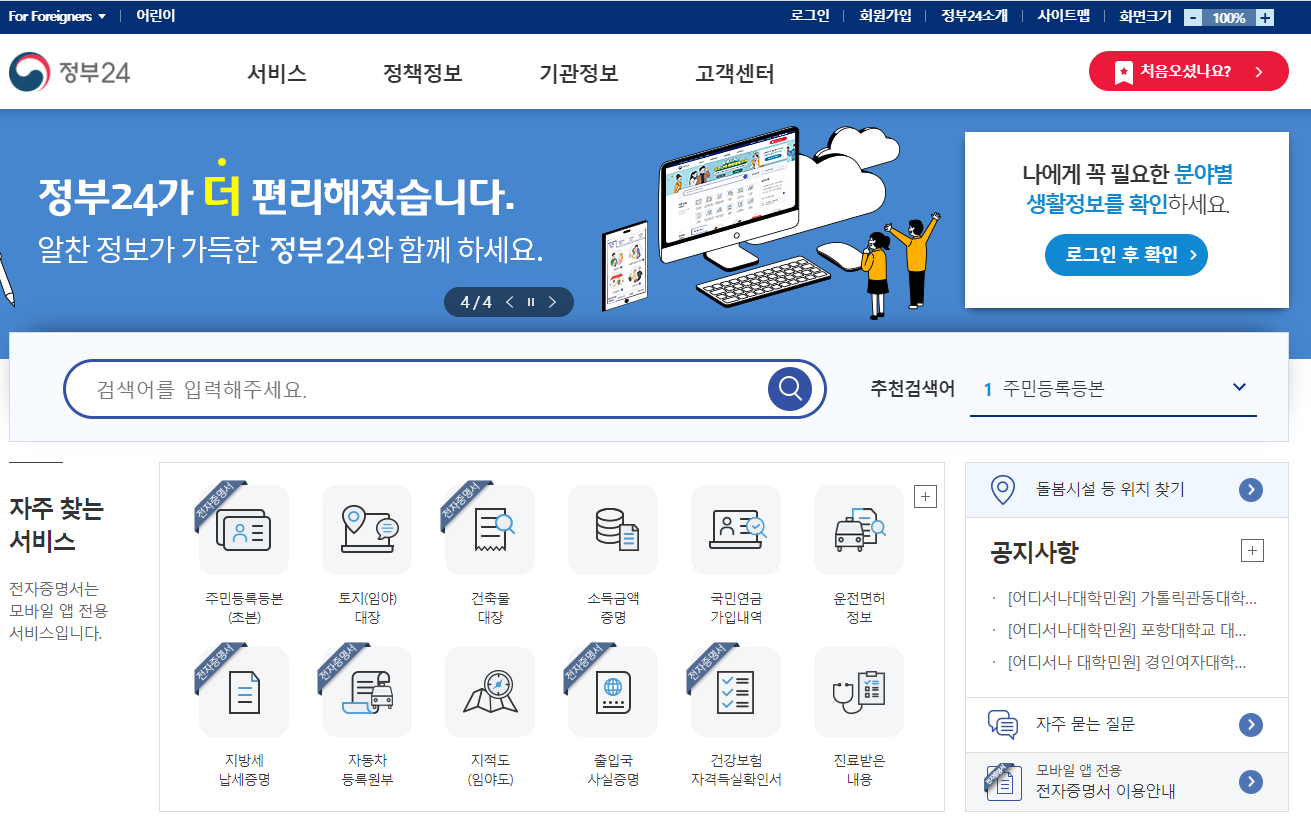Open the 고객센터 menu
The image size is (1311, 829).
(x=735, y=73)
